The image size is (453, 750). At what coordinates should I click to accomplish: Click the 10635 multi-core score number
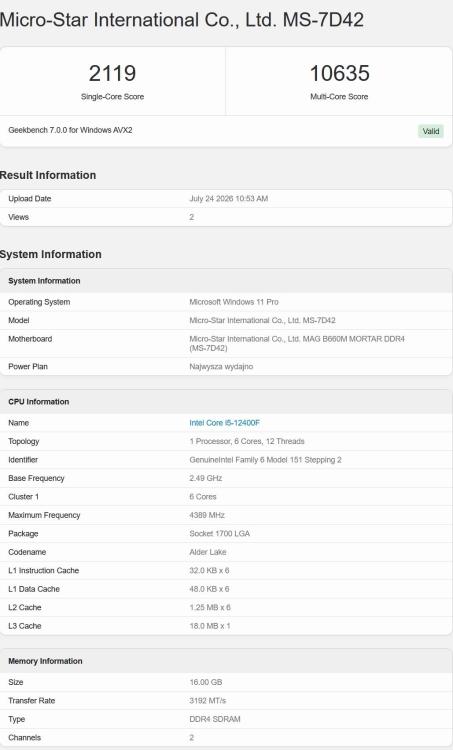[x=340, y=73]
